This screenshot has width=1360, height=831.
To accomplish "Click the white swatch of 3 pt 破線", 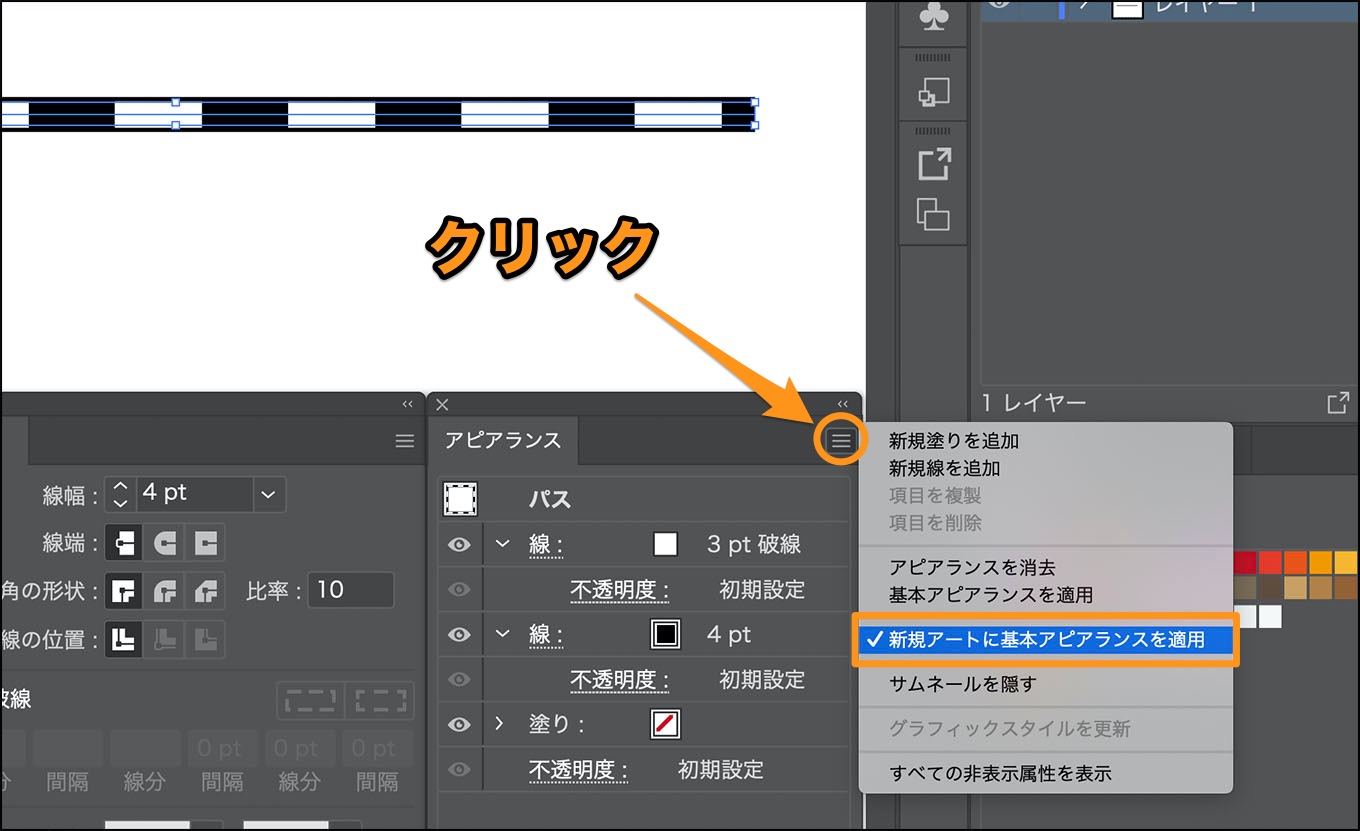I will 665,545.
